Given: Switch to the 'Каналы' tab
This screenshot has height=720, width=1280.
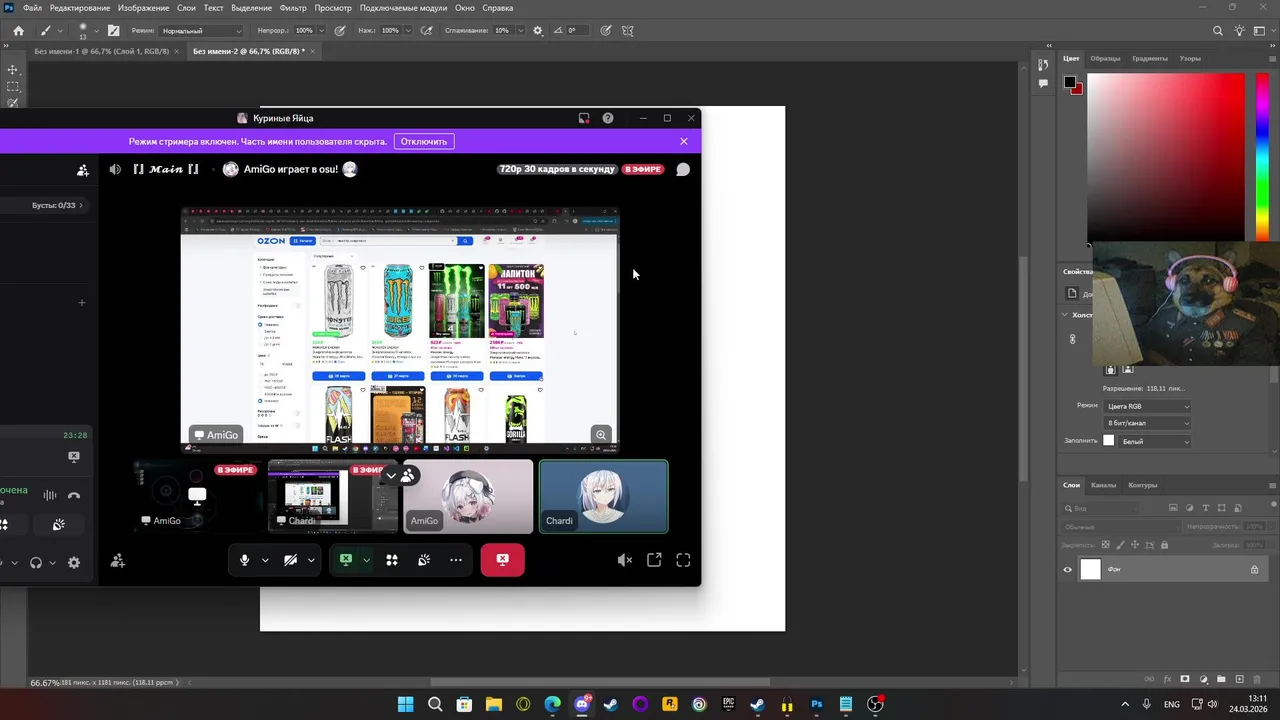Looking at the screenshot, I should click(1103, 485).
